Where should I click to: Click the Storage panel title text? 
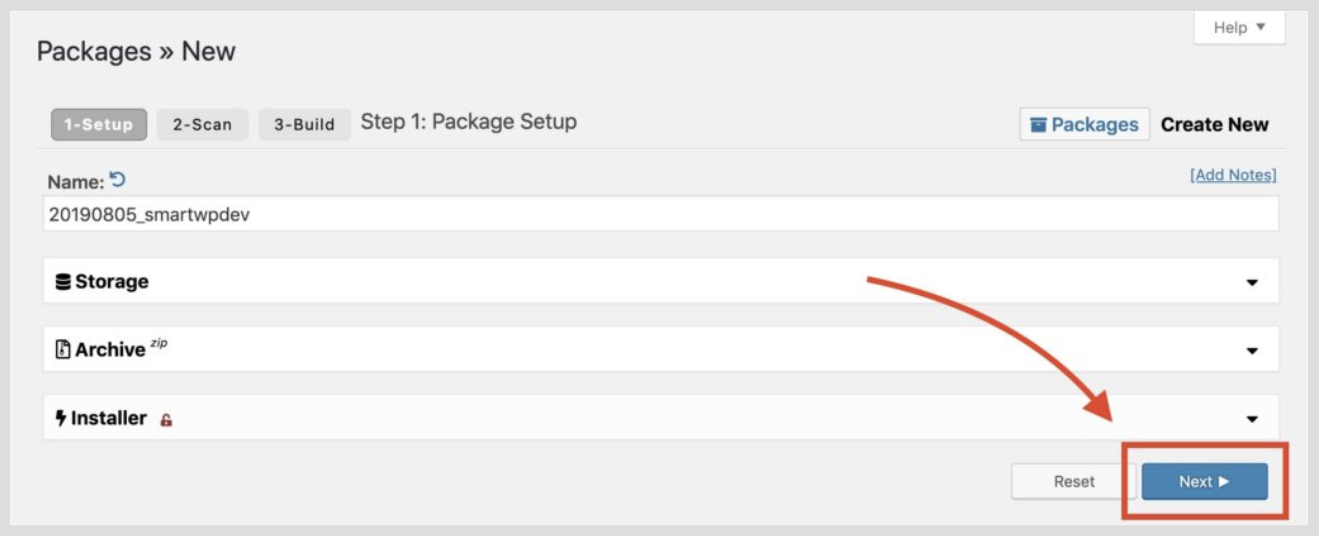[x=111, y=282]
